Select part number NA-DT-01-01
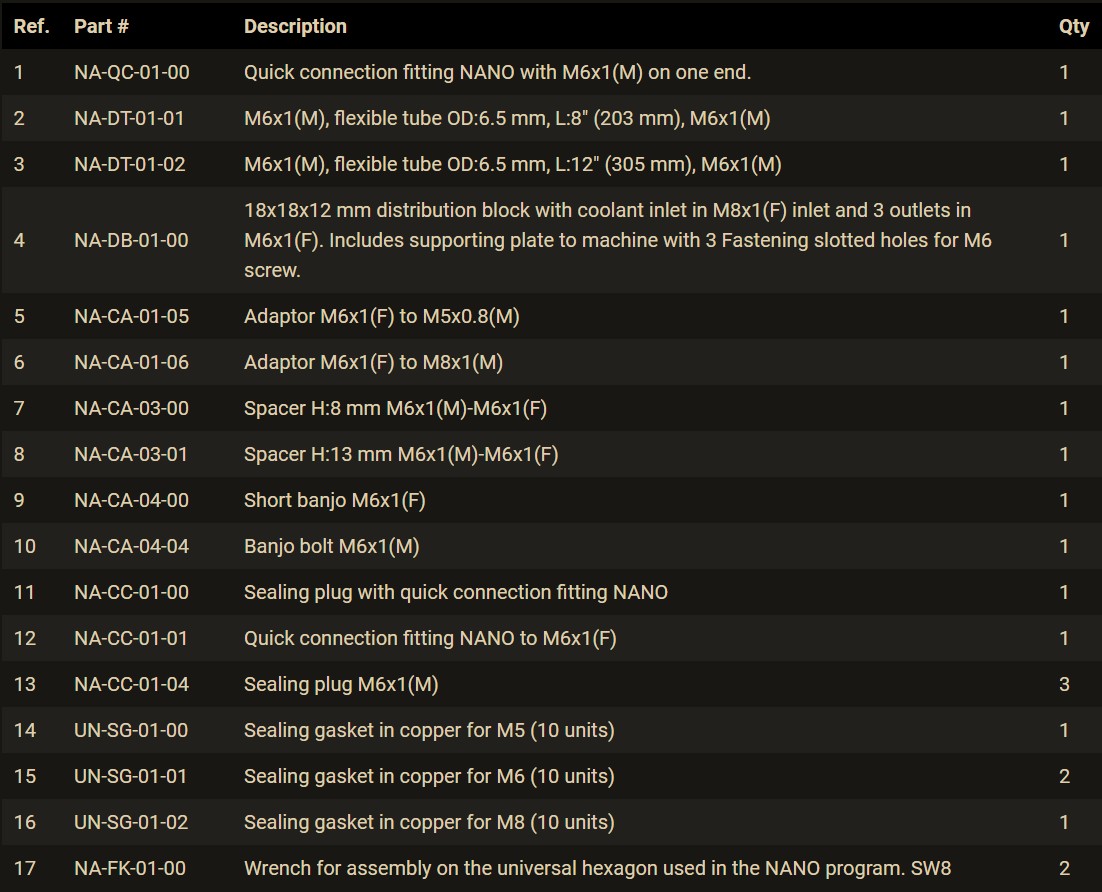Image resolution: width=1102 pixels, height=892 pixels. coord(129,118)
